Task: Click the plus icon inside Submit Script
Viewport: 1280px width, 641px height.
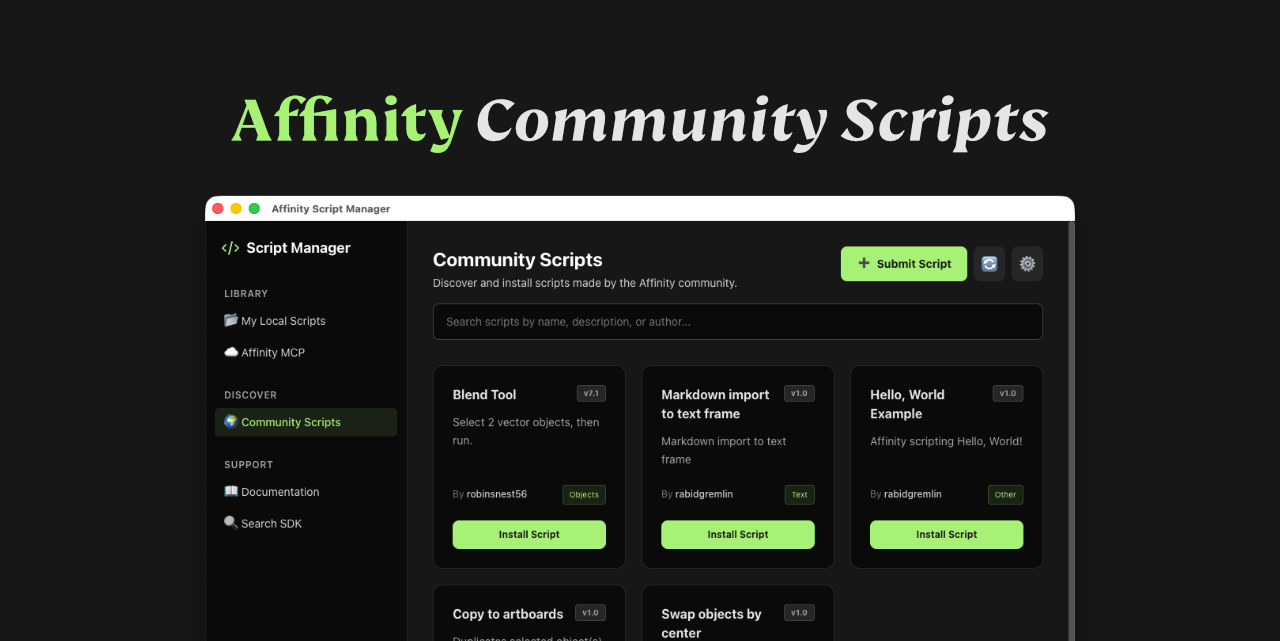Action: (863, 263)
